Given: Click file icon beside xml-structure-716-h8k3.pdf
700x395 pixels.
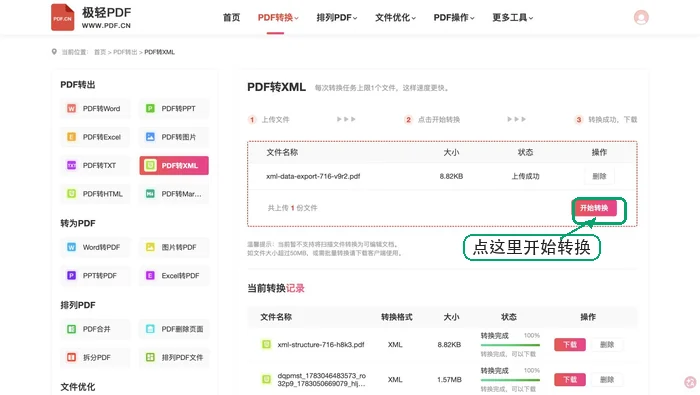Looking at the screenshot, I should 267,345.
